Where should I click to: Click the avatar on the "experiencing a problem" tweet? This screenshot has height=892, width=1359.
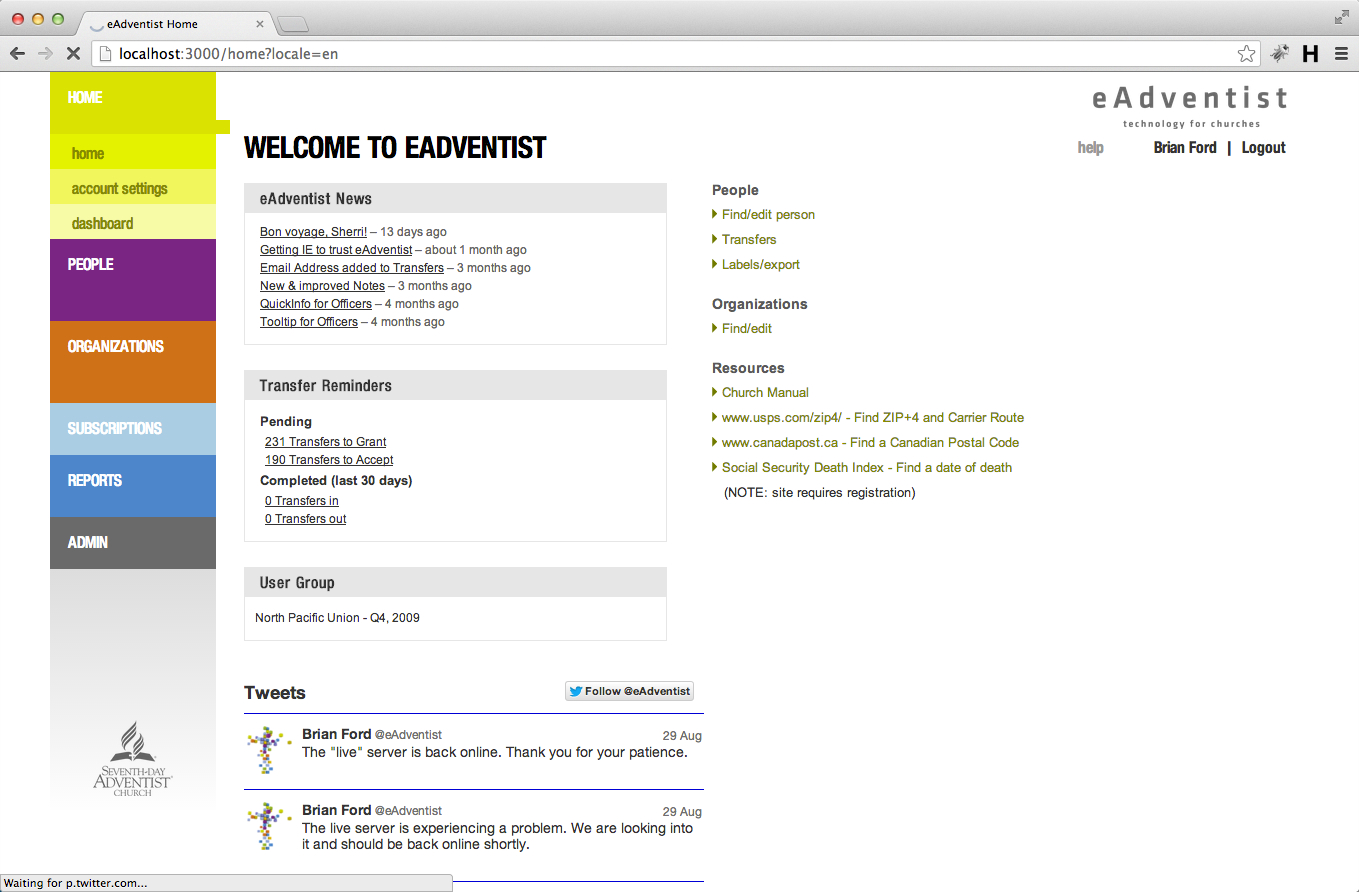click(268, 826)
